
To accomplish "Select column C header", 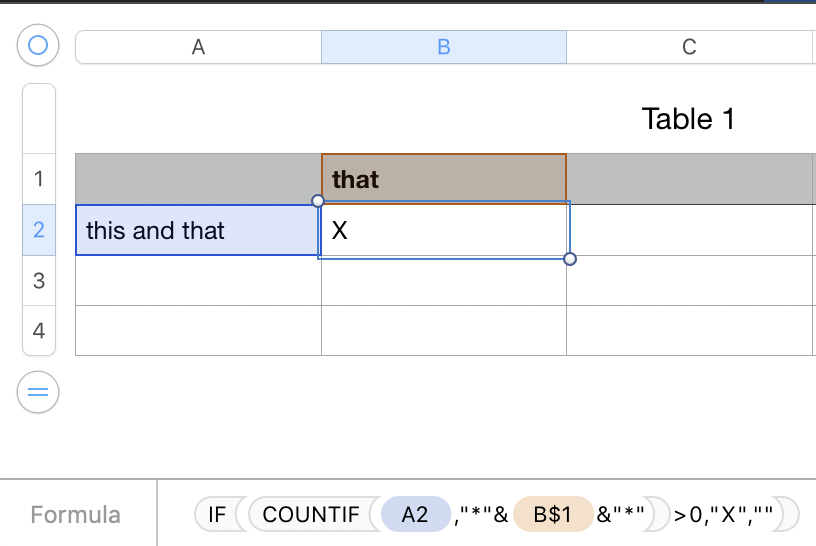I will pyautogui.click(x=689, y=47).
